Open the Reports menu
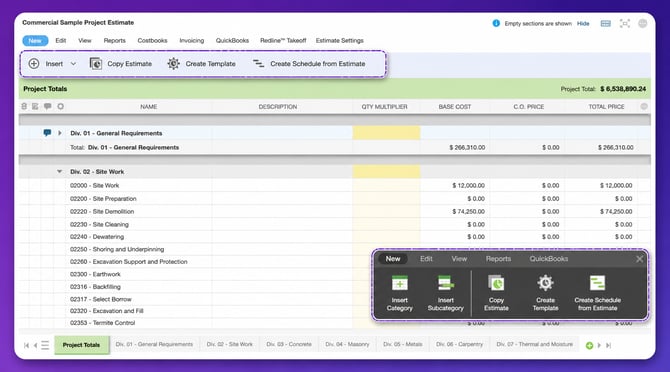 (x=115, y=41)
